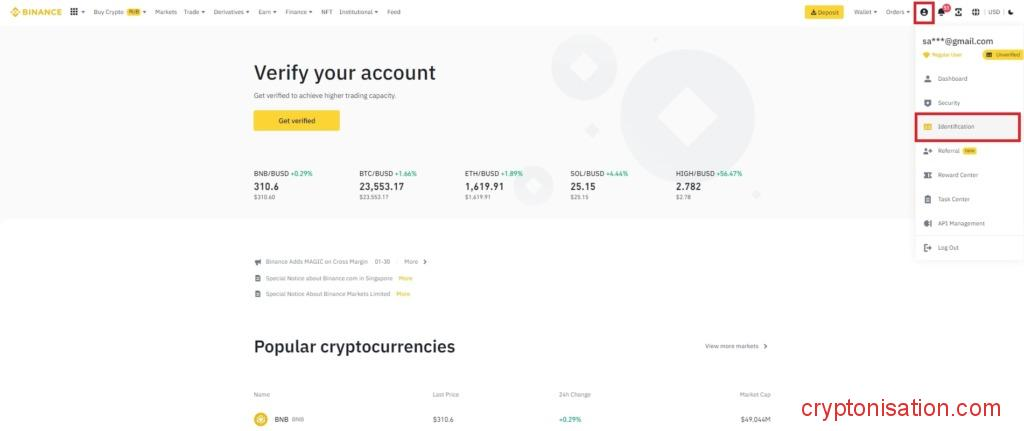Select Identification in the account menu

[x=956, y=127]
